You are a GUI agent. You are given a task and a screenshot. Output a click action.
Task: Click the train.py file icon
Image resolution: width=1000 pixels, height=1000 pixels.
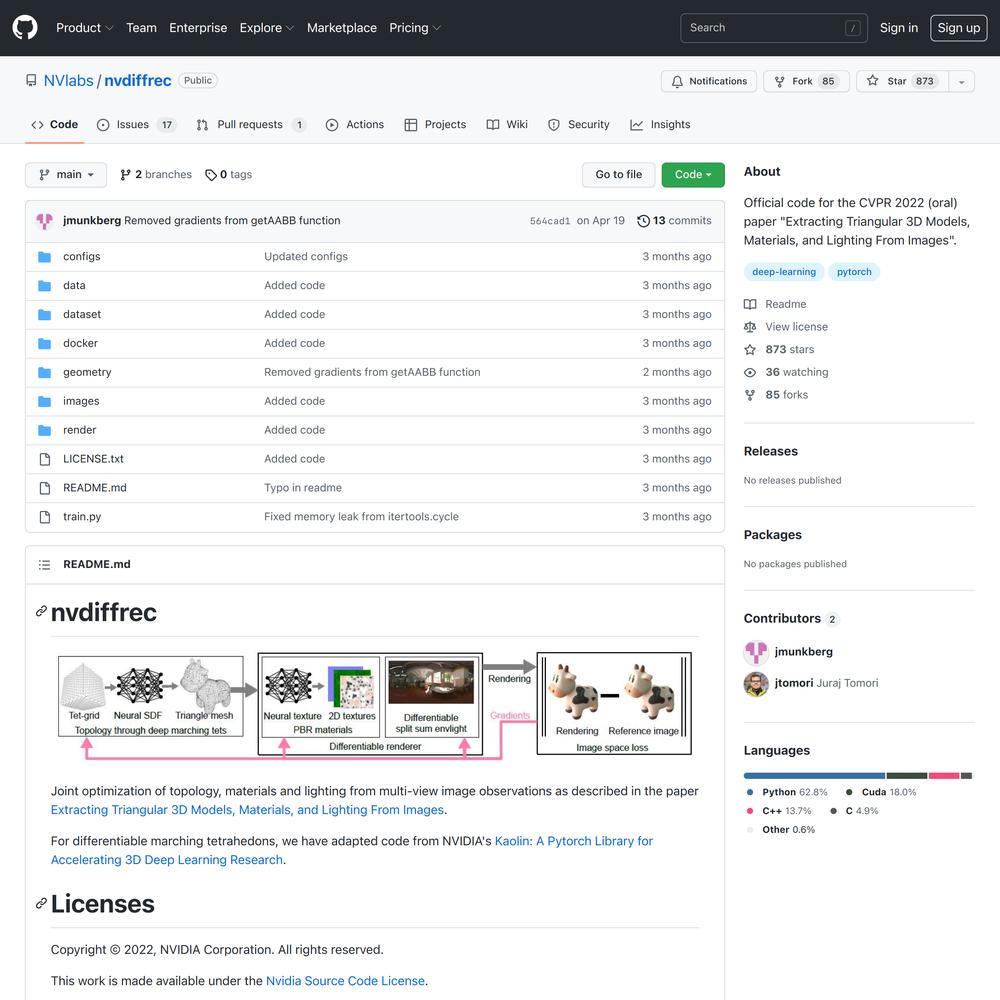[45, 517]
